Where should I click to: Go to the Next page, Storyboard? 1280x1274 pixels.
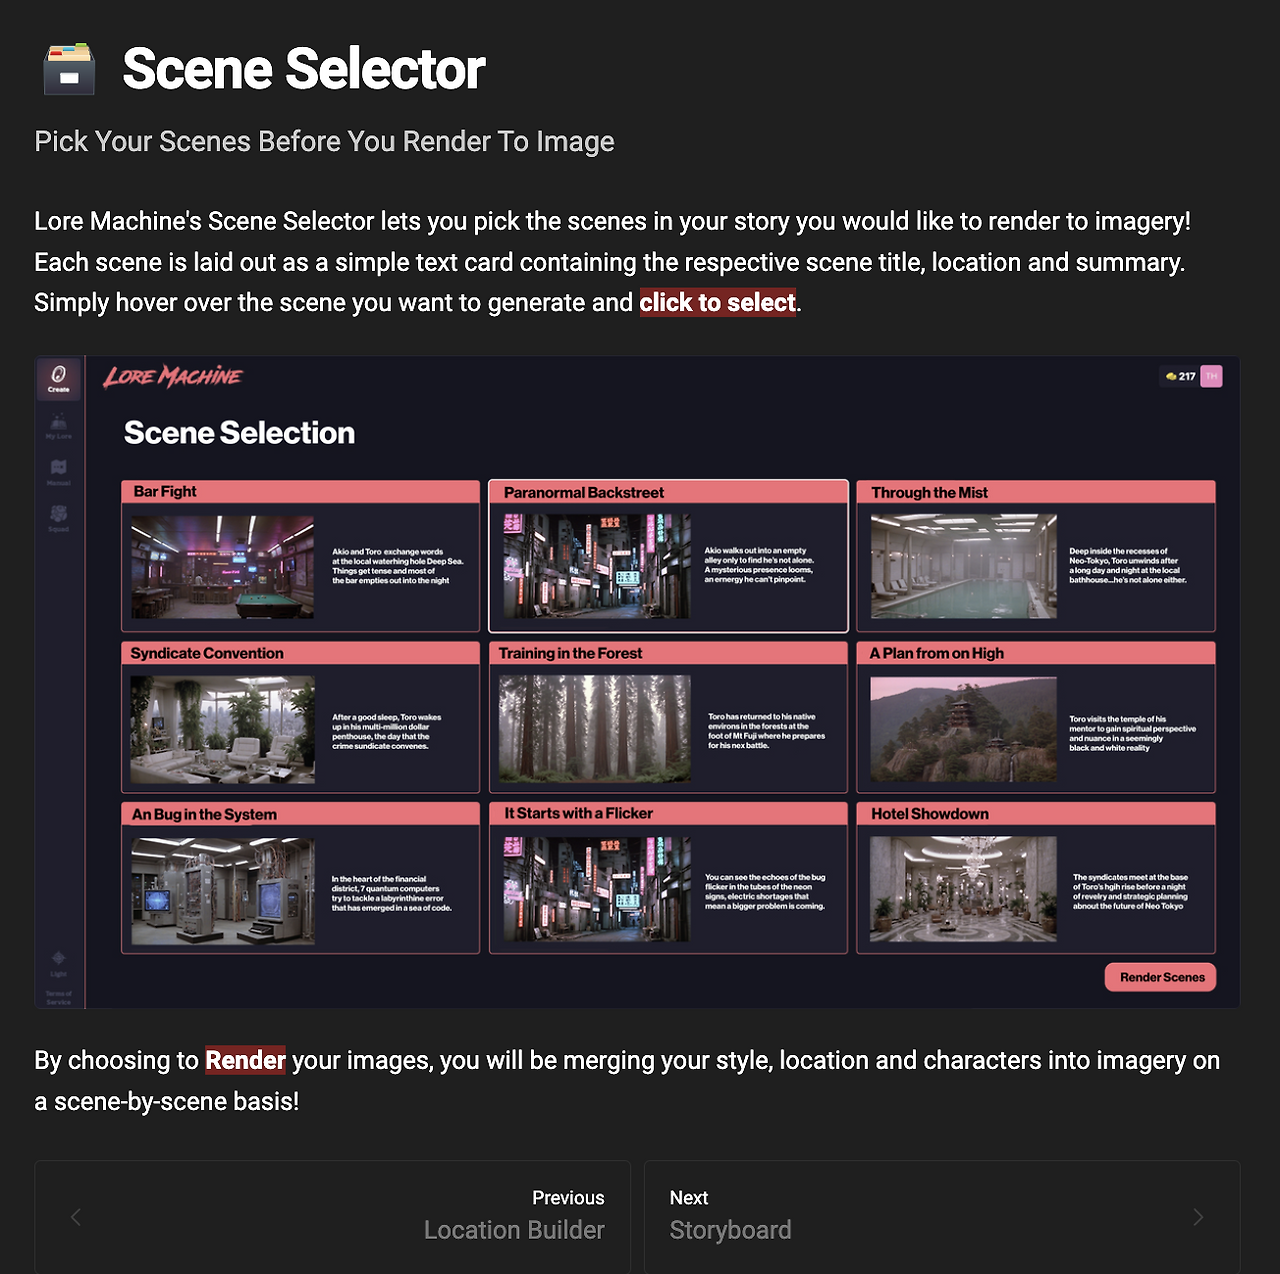coord(942,1217)
